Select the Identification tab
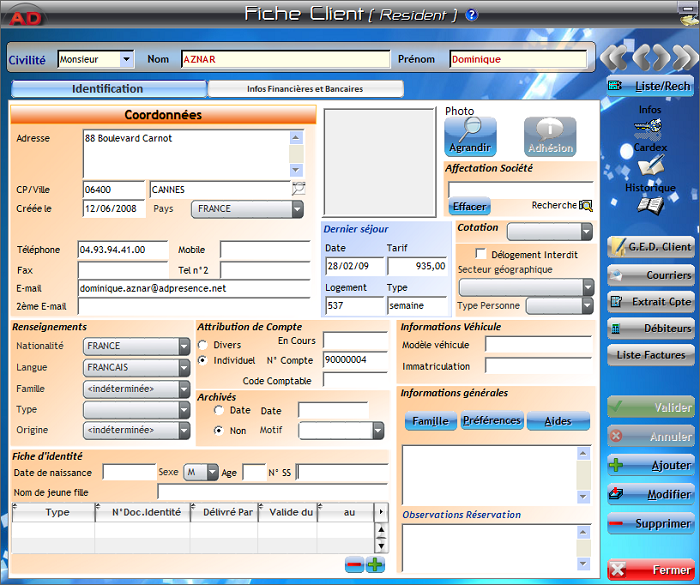This screenshot has height=585, width=700. (107, 89)
